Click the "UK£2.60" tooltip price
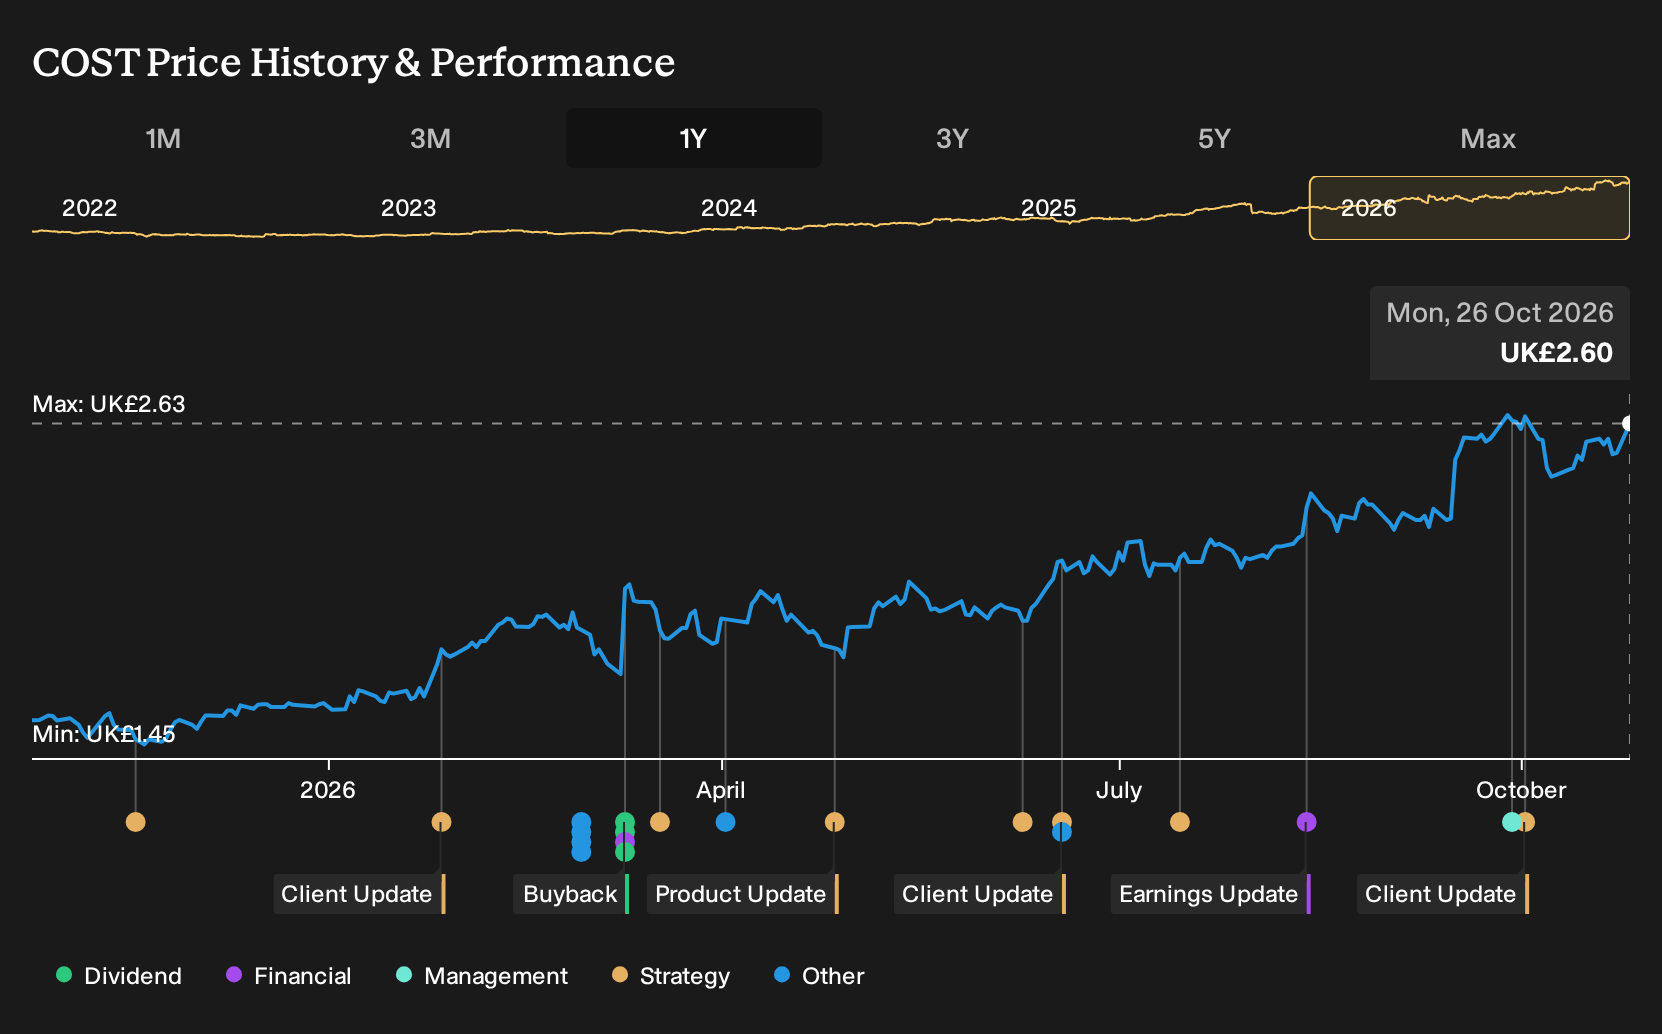The width and height of the screenshot is (1662, 1034). pos(1557,353)
